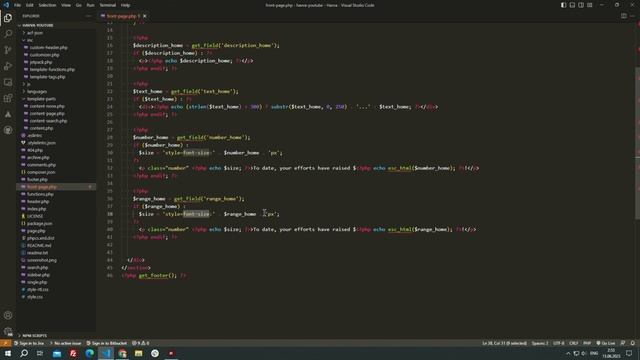This screenshot has height=360, width=640.
Task: Click the feedback icon in status bar
Action: pos(623,343)
